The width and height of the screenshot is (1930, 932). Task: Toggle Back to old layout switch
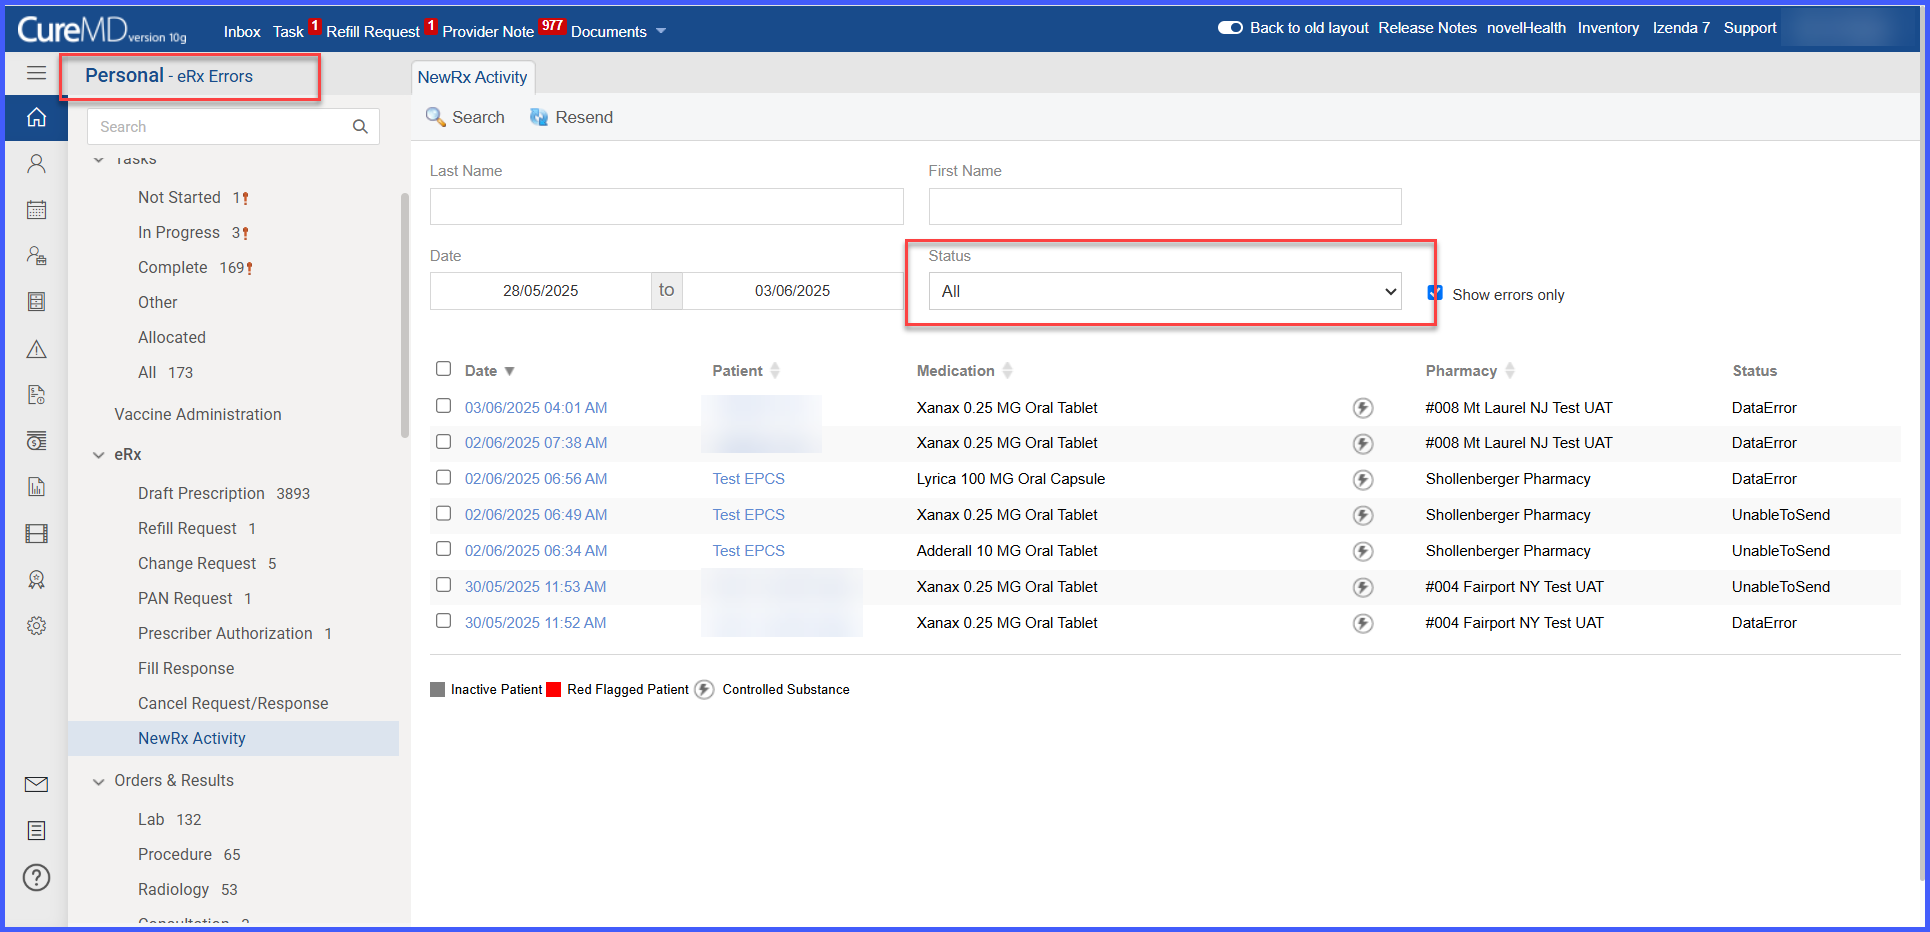(x=1230, y=28)
